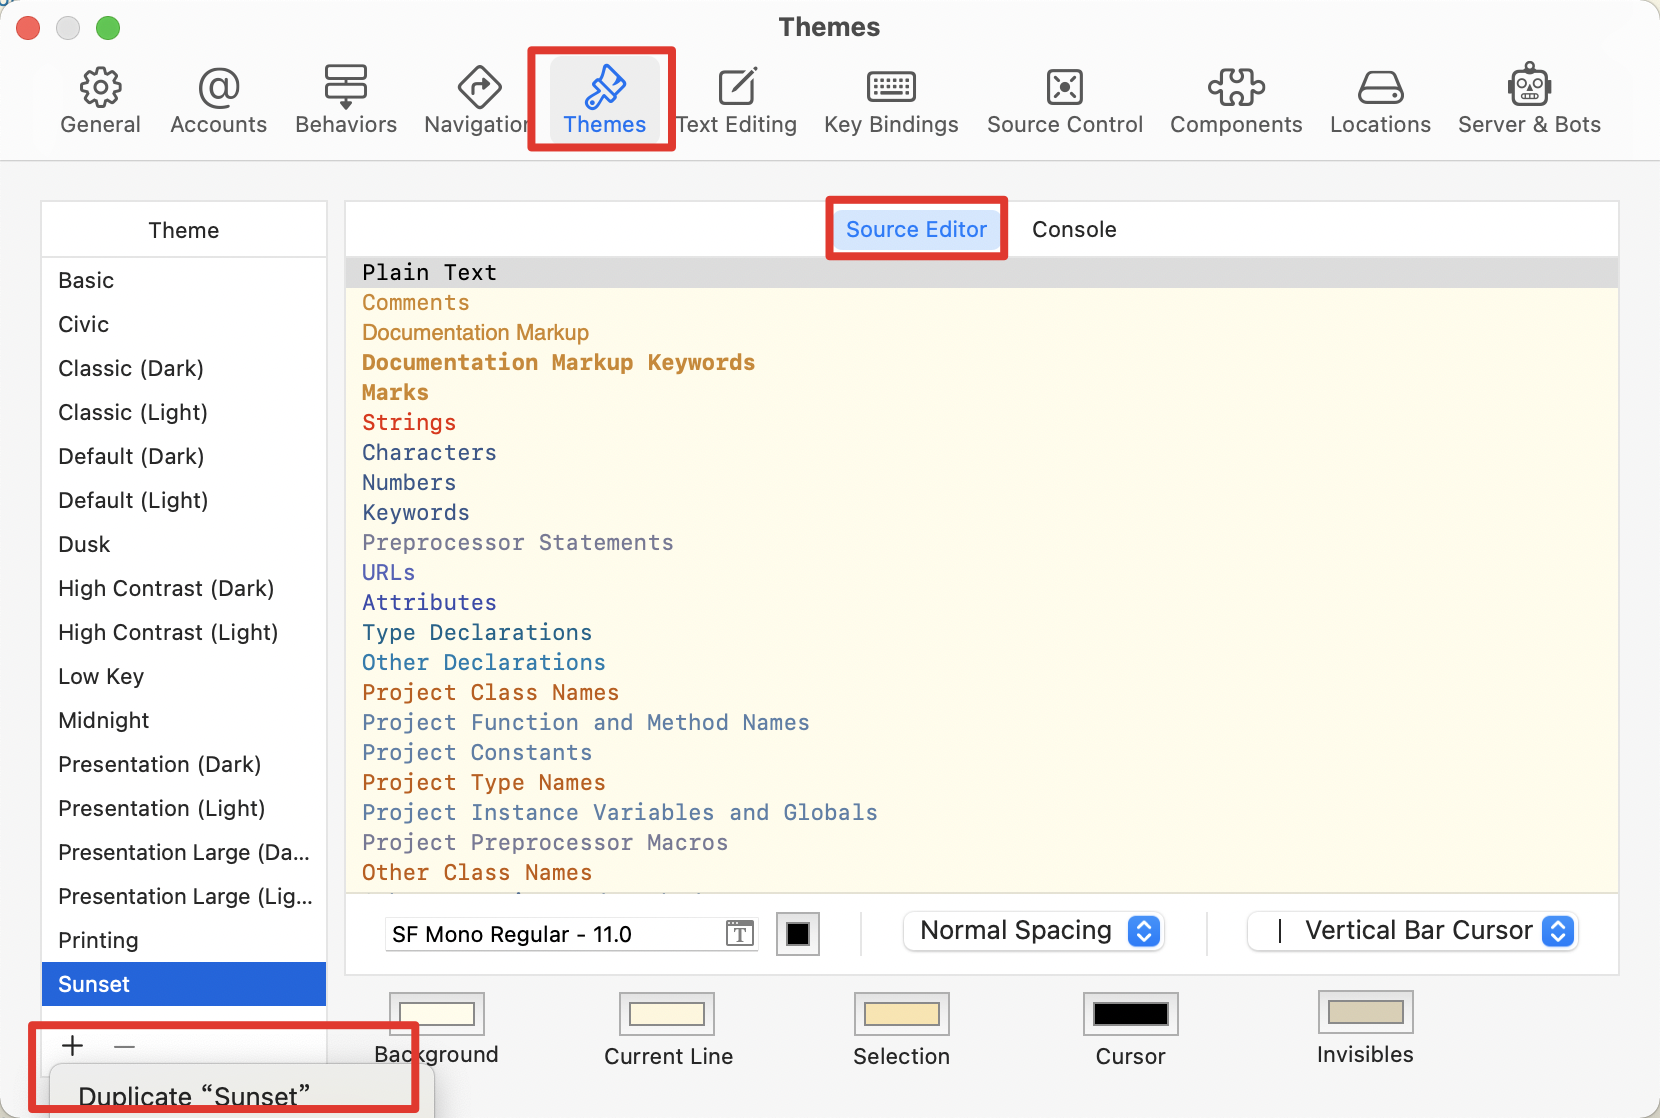The image size is (1660, 1118).
Task: Open Text Editing preferences pane
Action: 737,100
